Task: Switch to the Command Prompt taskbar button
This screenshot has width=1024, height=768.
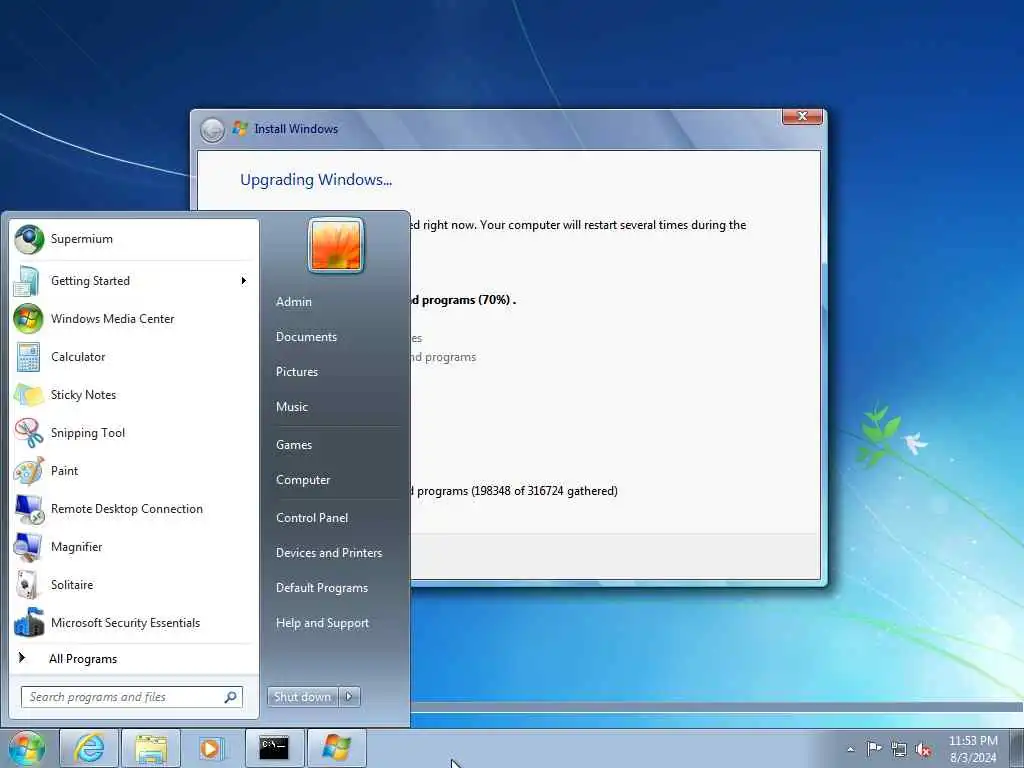Action: pos(274,748)
